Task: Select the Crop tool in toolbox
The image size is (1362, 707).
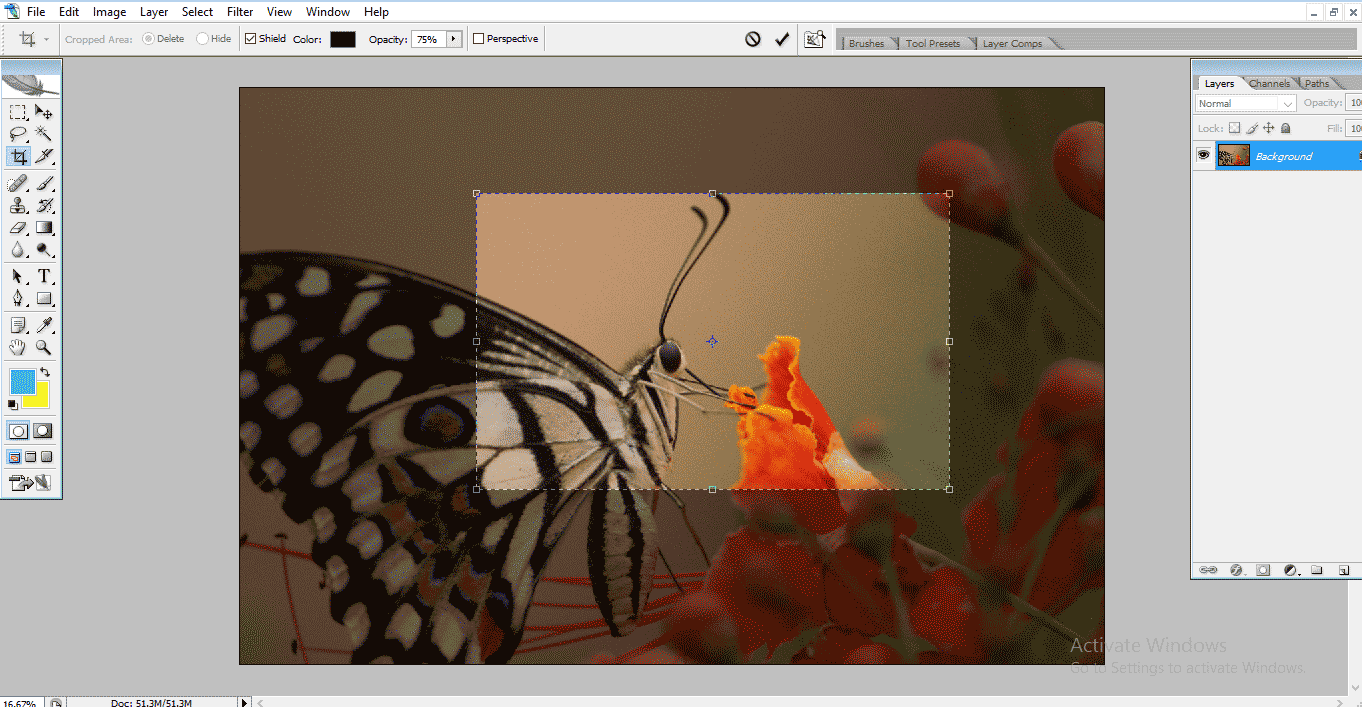Action: [18, 156]
